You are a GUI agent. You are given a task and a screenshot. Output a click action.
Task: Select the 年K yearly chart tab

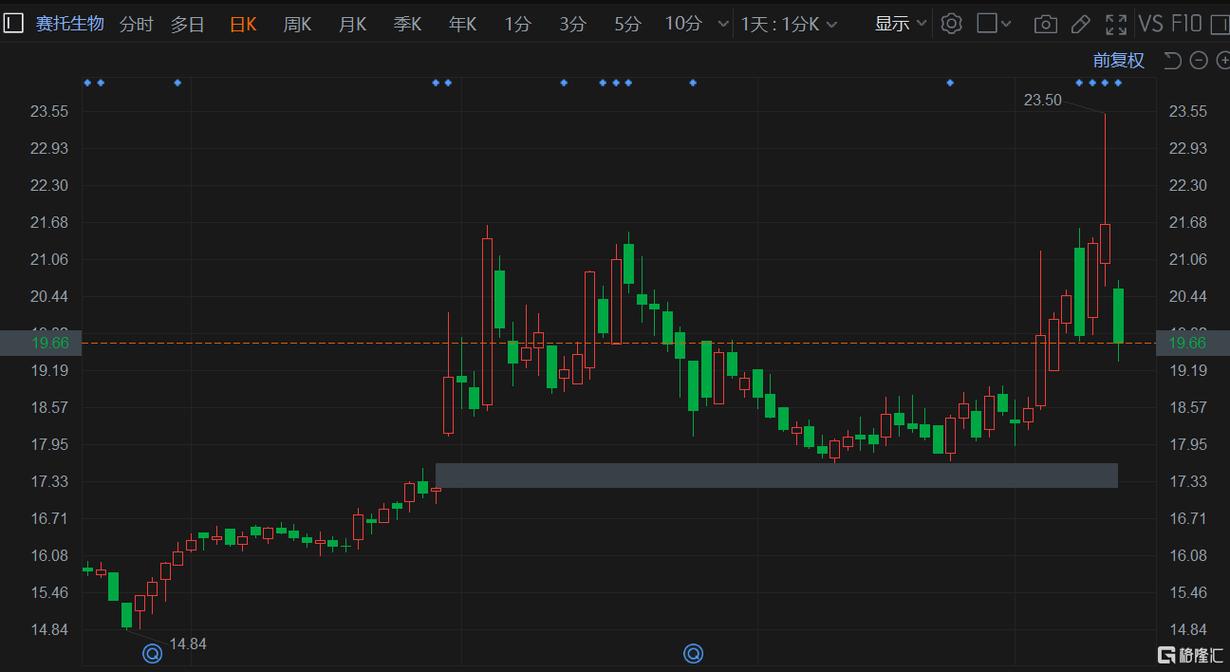tap(462, 23)
